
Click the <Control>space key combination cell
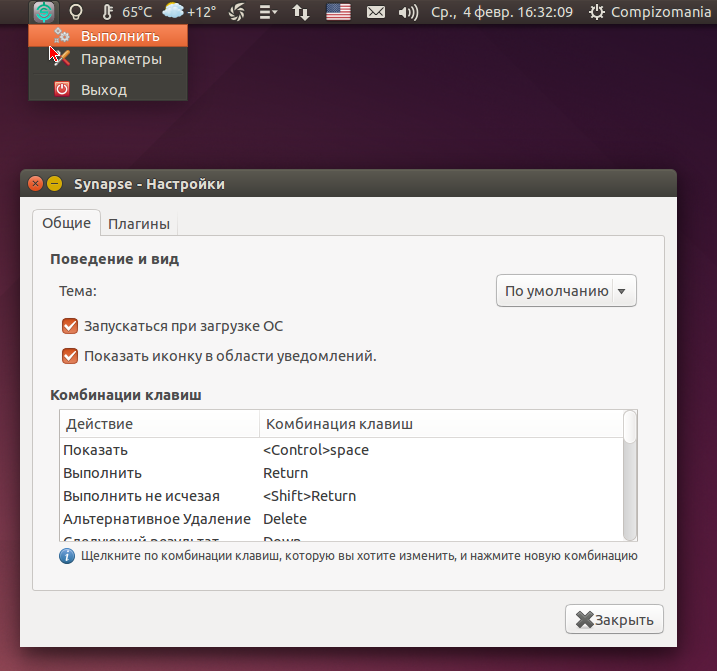[316, 450]
